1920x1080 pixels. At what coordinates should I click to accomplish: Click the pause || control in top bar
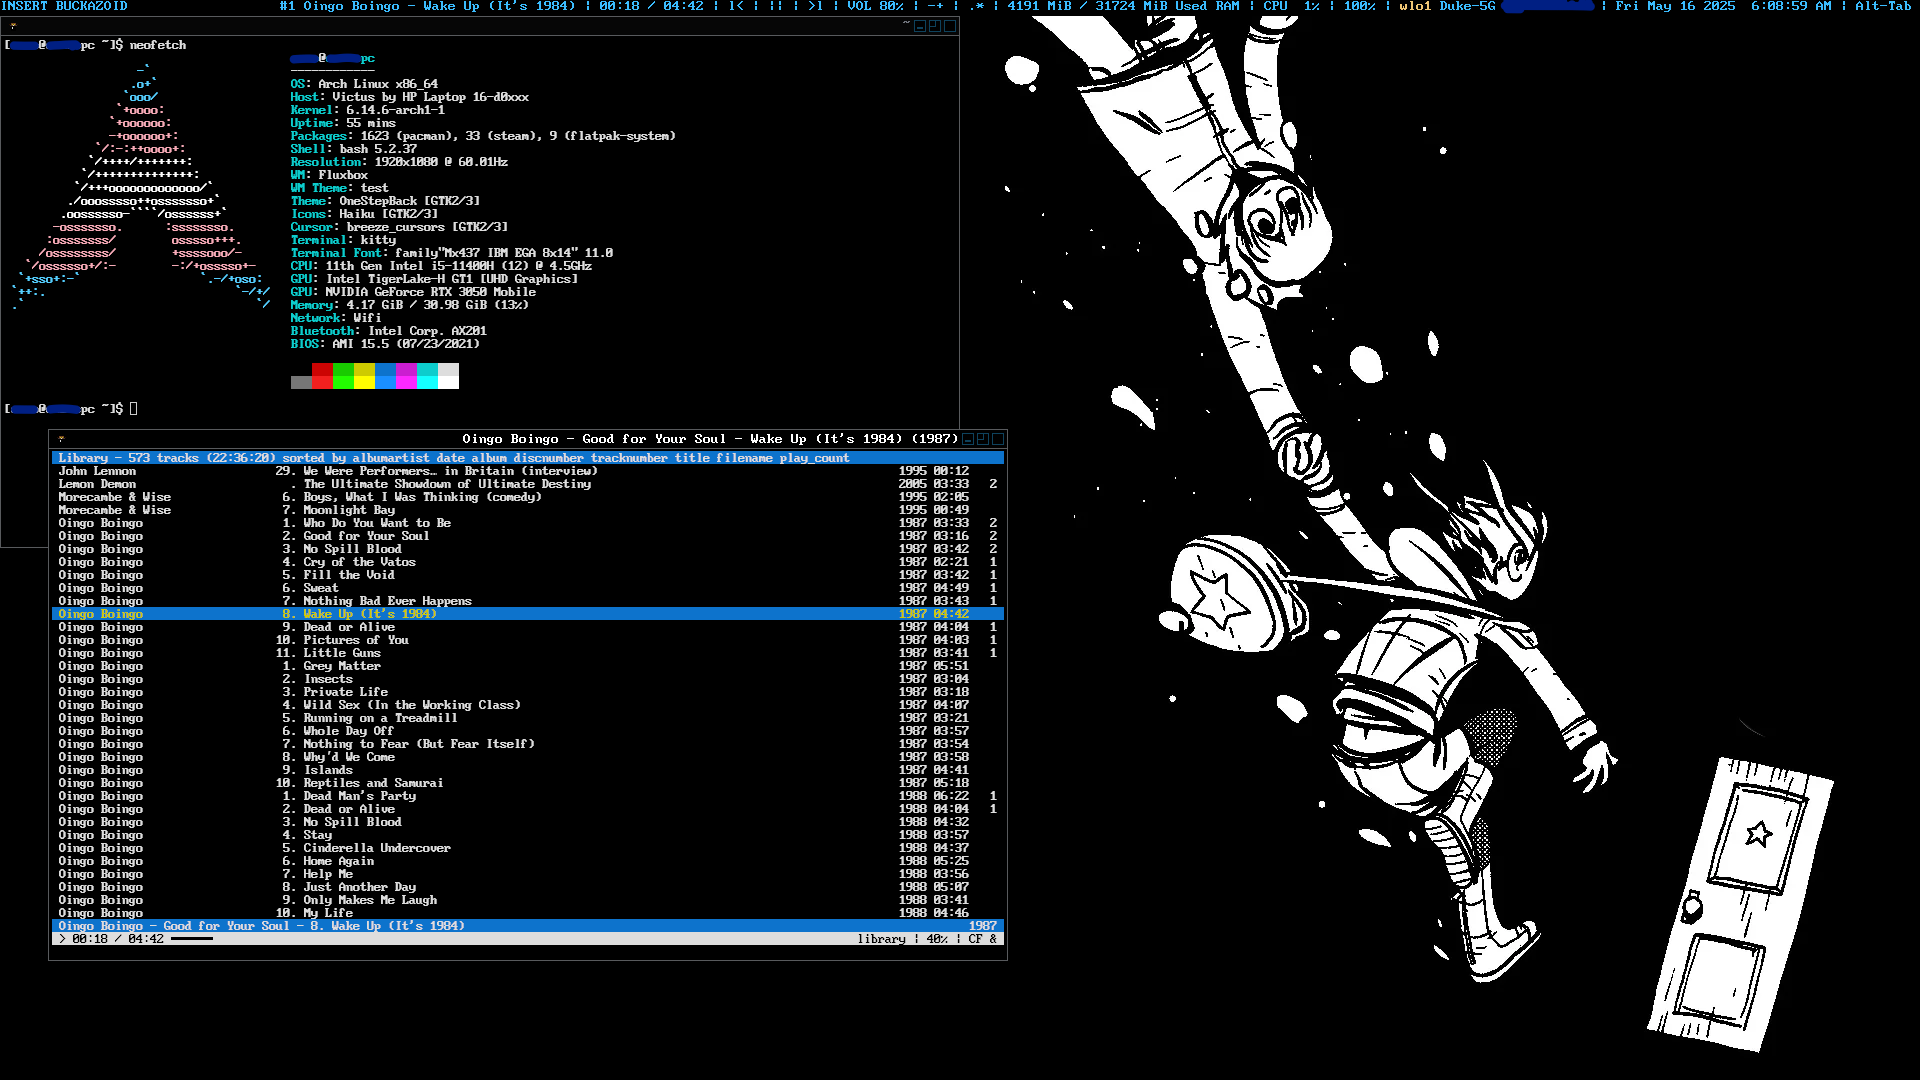point(776,6)
